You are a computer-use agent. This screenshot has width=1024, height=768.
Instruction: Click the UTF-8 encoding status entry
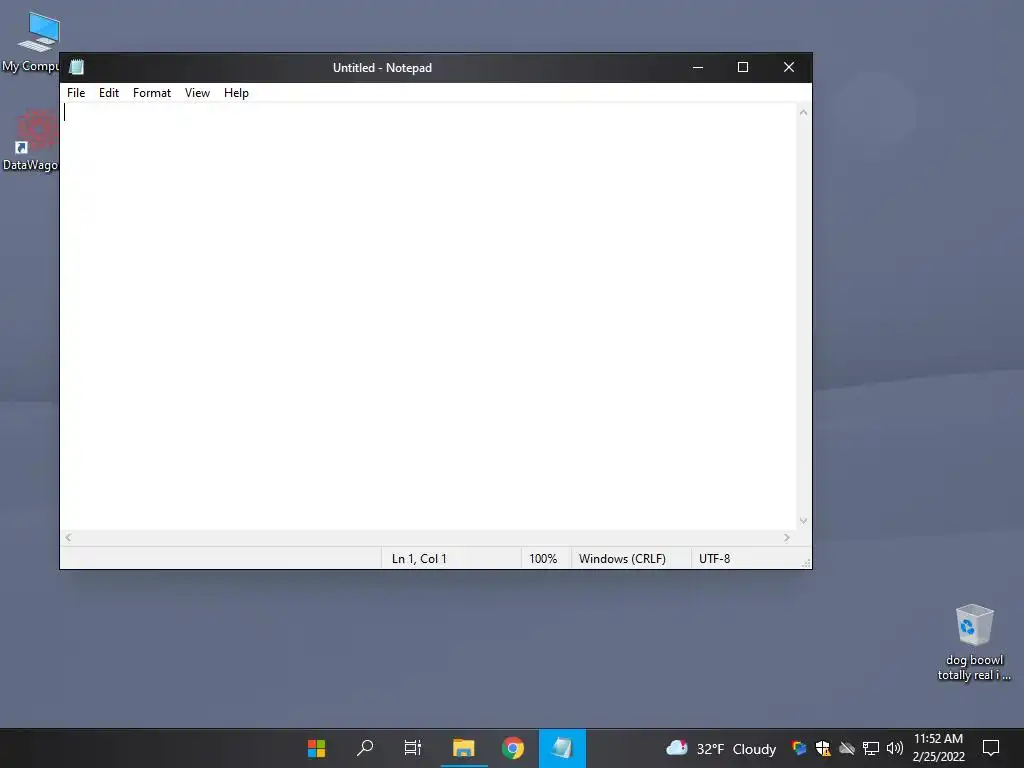click(x=714, y=559)
